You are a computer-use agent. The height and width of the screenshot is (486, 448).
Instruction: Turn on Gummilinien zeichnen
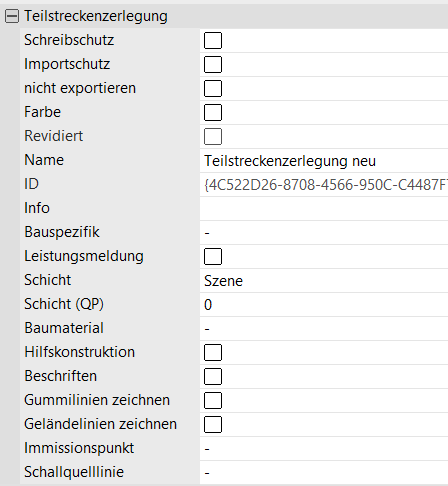click(213, 400)
